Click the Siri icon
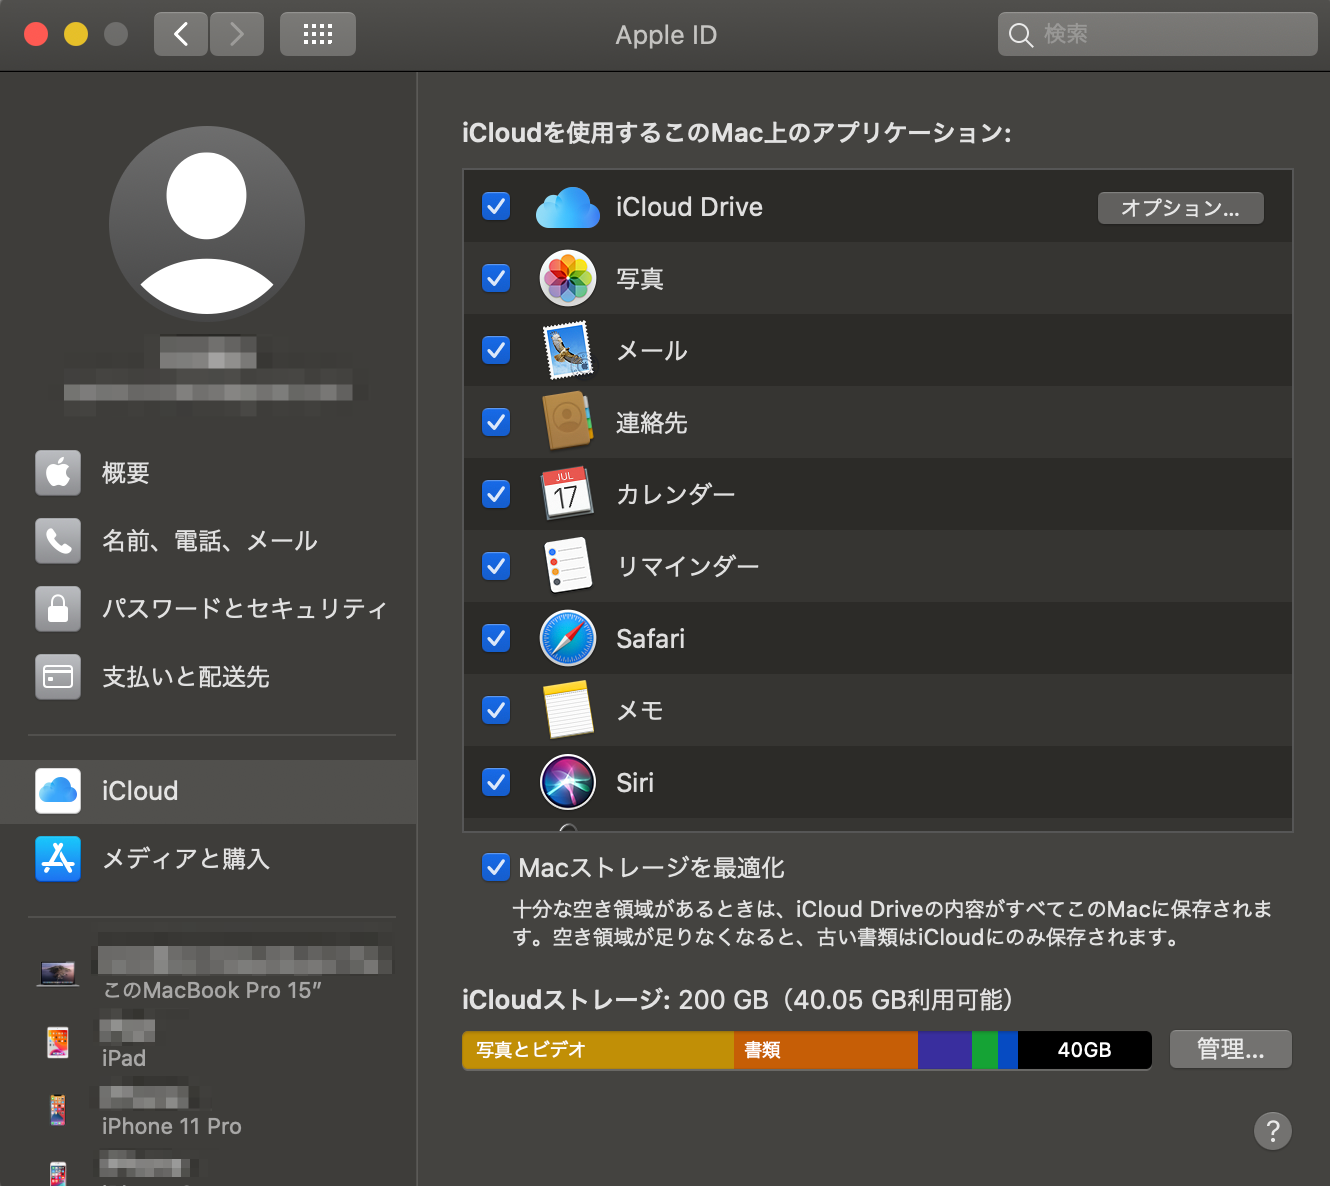Viewport: 1330px width, 1186px height. 567,782
